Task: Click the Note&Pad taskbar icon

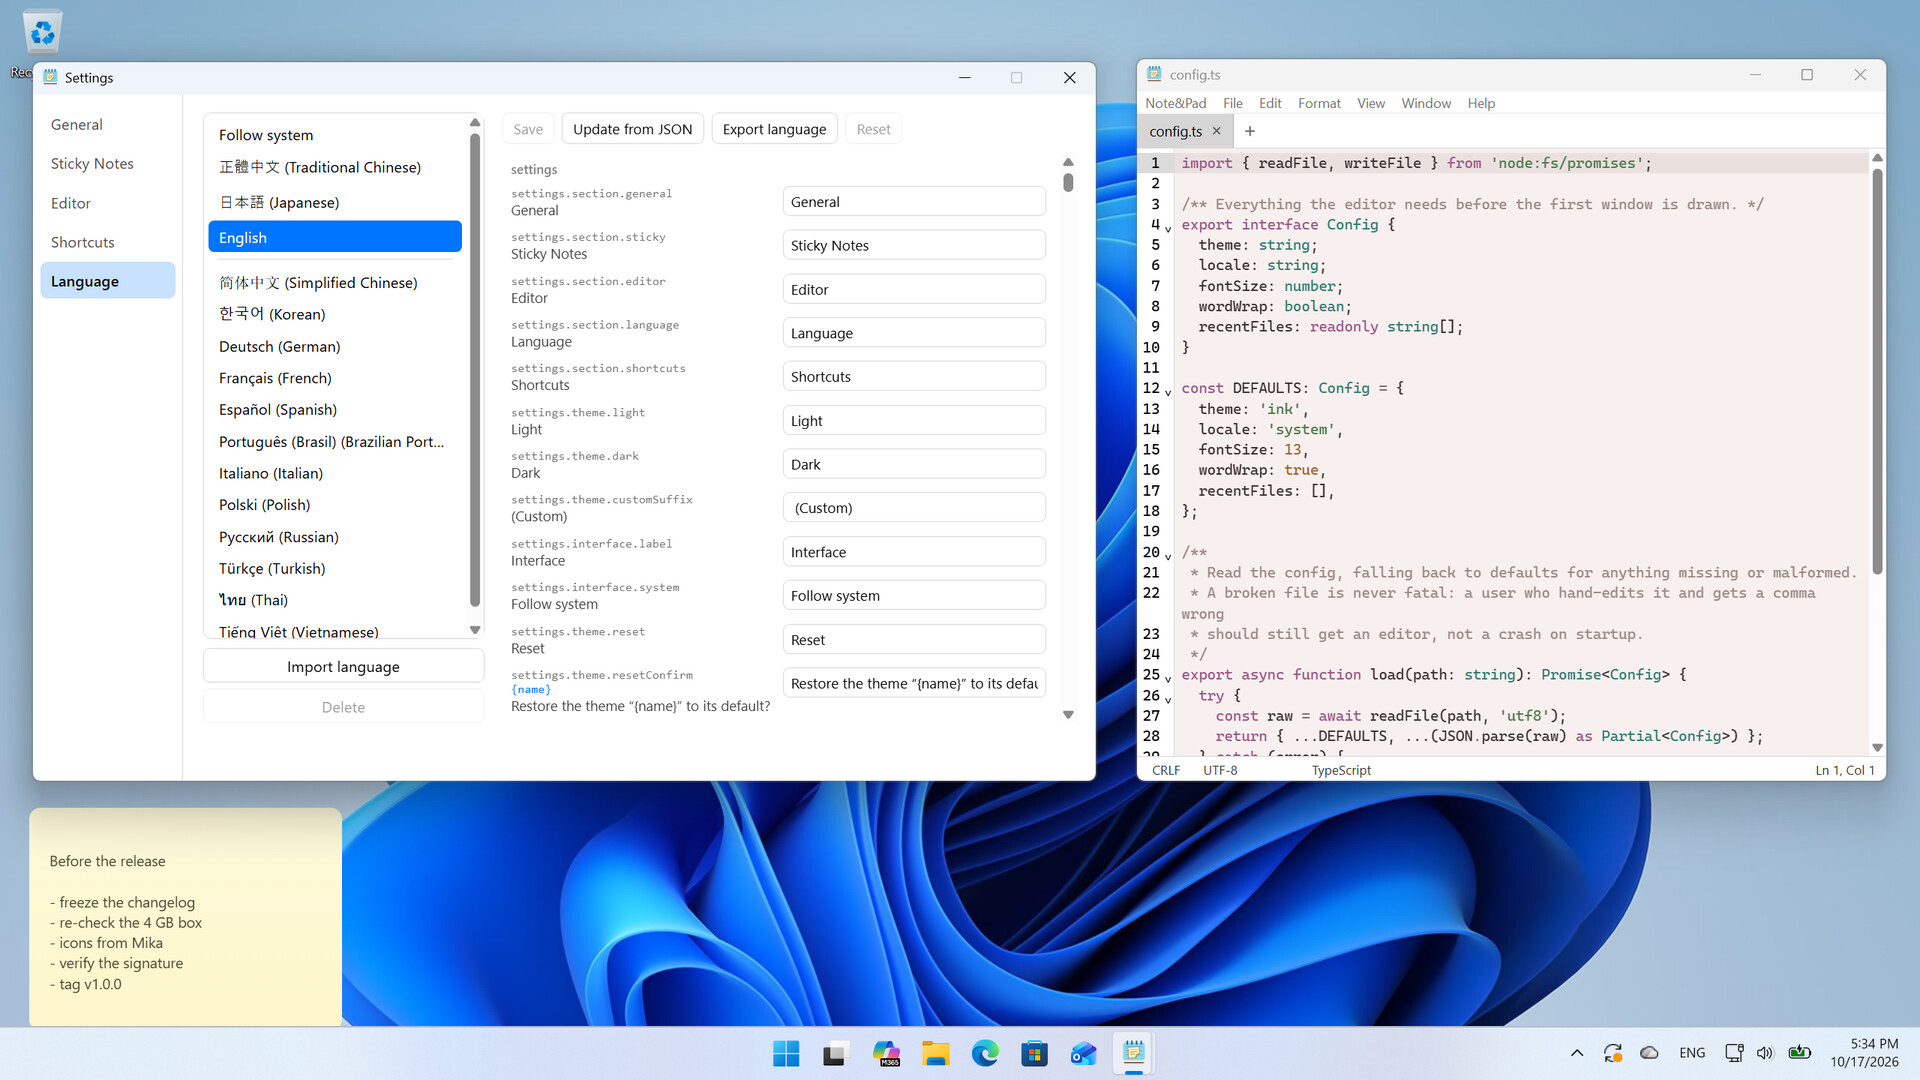Action: coord(1133,1053)
